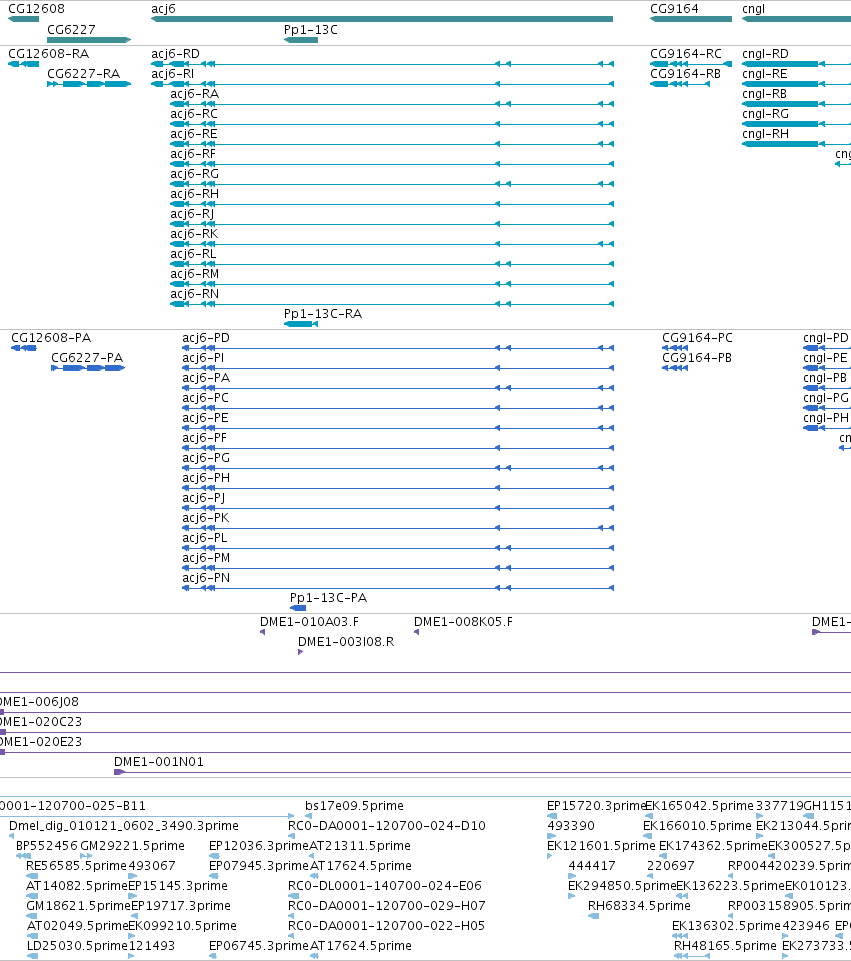Click CG9164-RC transcript label
Viewport: 851px width, 961px height.
pos(686,54)
